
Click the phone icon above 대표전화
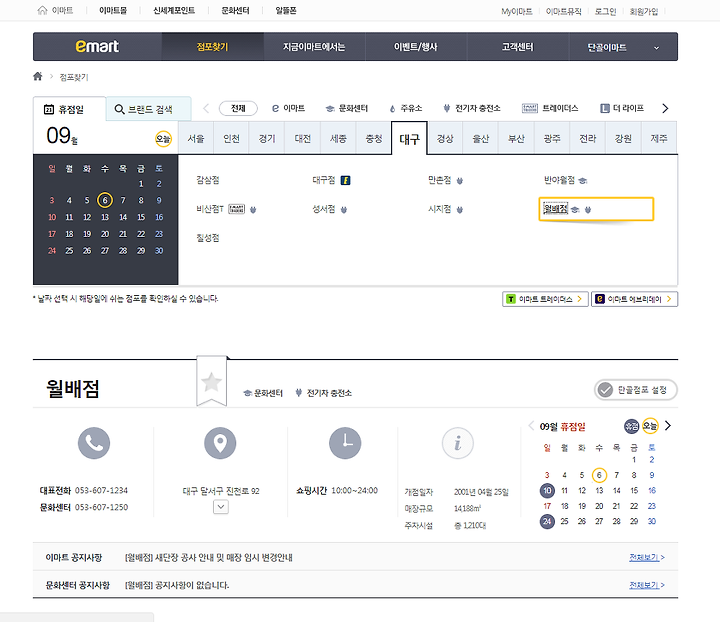[x=94, y=443]
